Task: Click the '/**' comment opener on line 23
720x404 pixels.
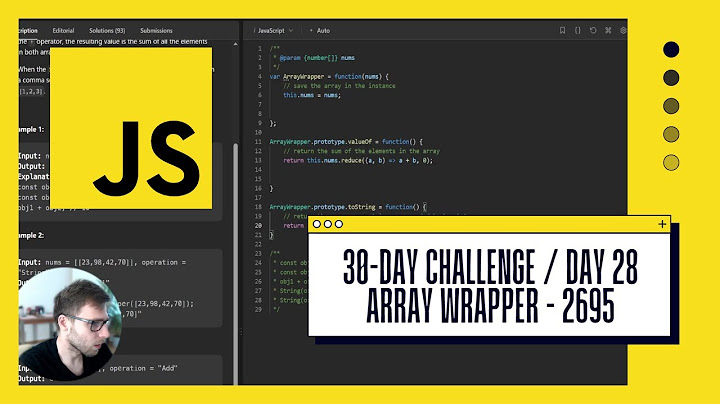Action: click(274, 253)
